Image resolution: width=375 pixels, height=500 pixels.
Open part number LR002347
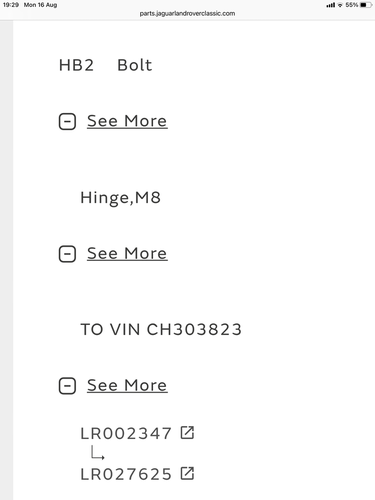tap(126, 433)
